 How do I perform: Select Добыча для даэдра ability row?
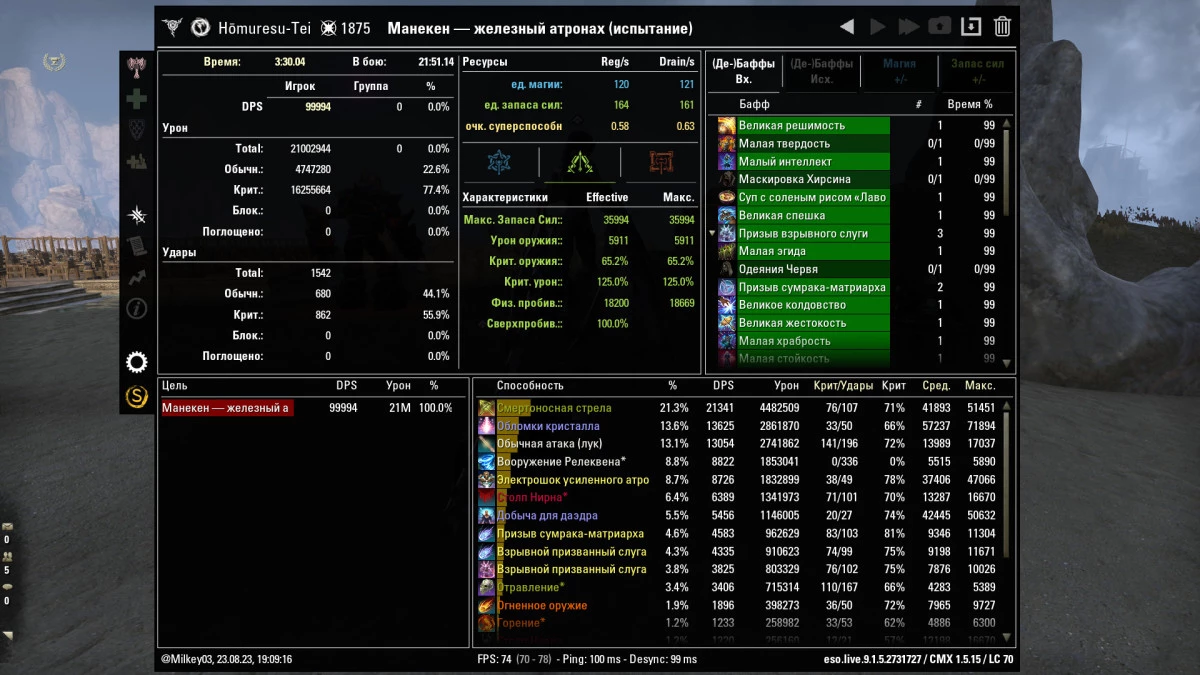point(738,516)
